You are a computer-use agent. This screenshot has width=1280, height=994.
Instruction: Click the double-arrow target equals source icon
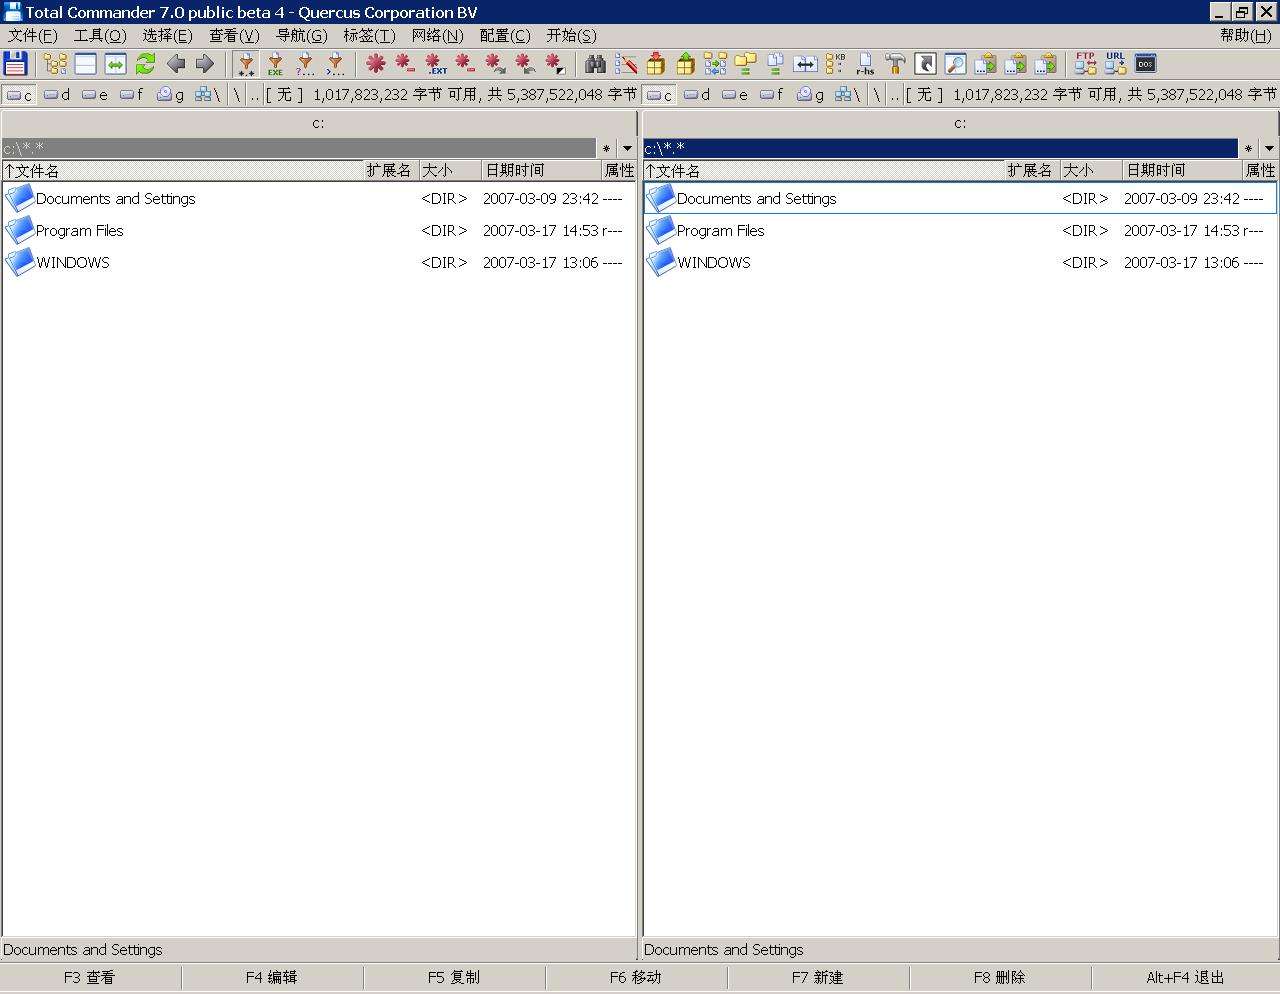[806, 64]
